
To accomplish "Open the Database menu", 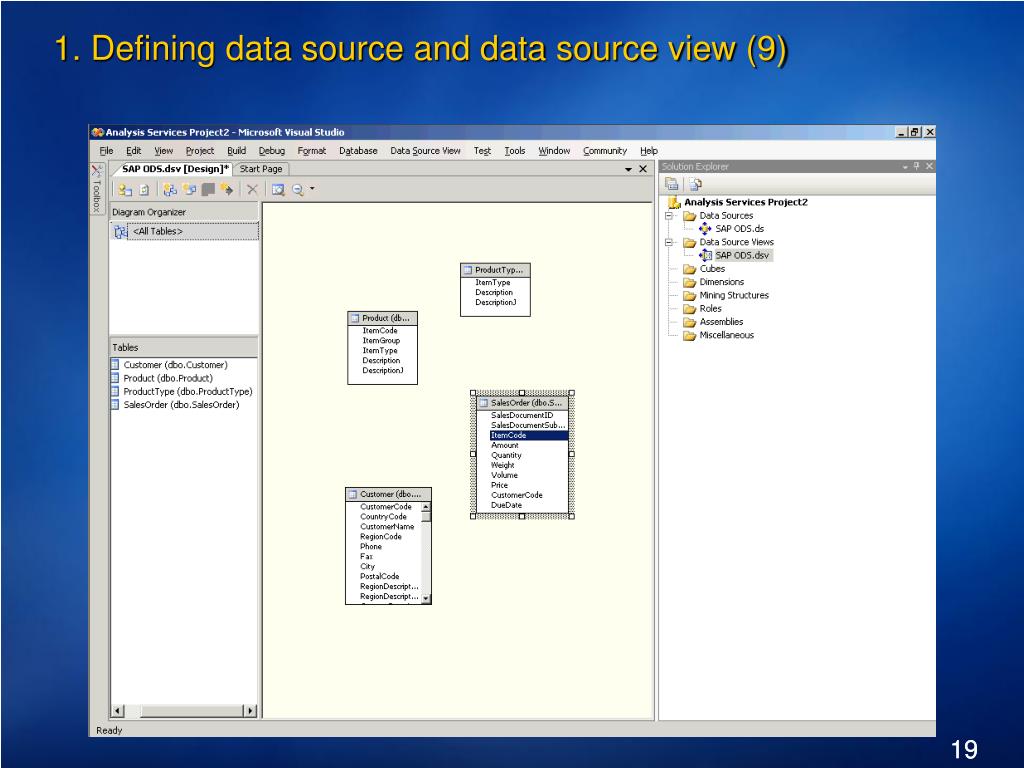I will click(x=358, y=151).
